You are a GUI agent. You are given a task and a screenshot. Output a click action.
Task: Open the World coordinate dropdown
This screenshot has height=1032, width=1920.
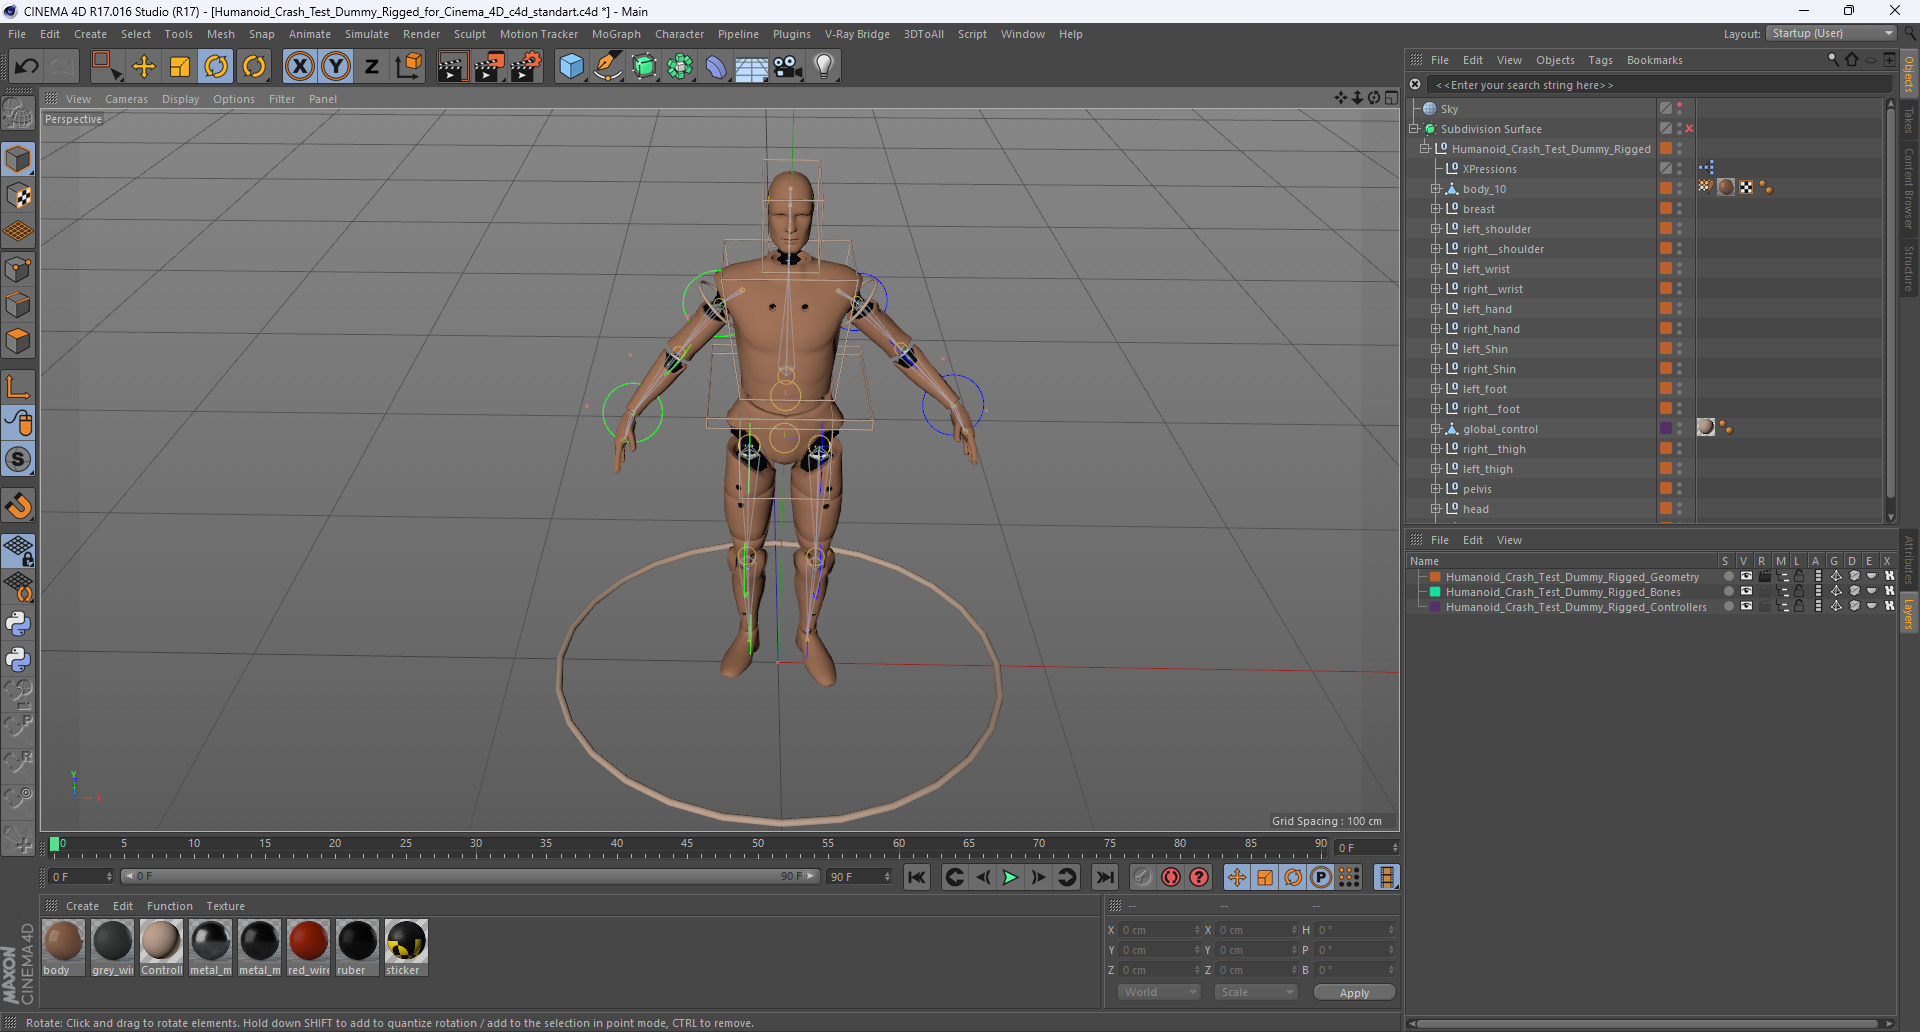point(1159,992)
